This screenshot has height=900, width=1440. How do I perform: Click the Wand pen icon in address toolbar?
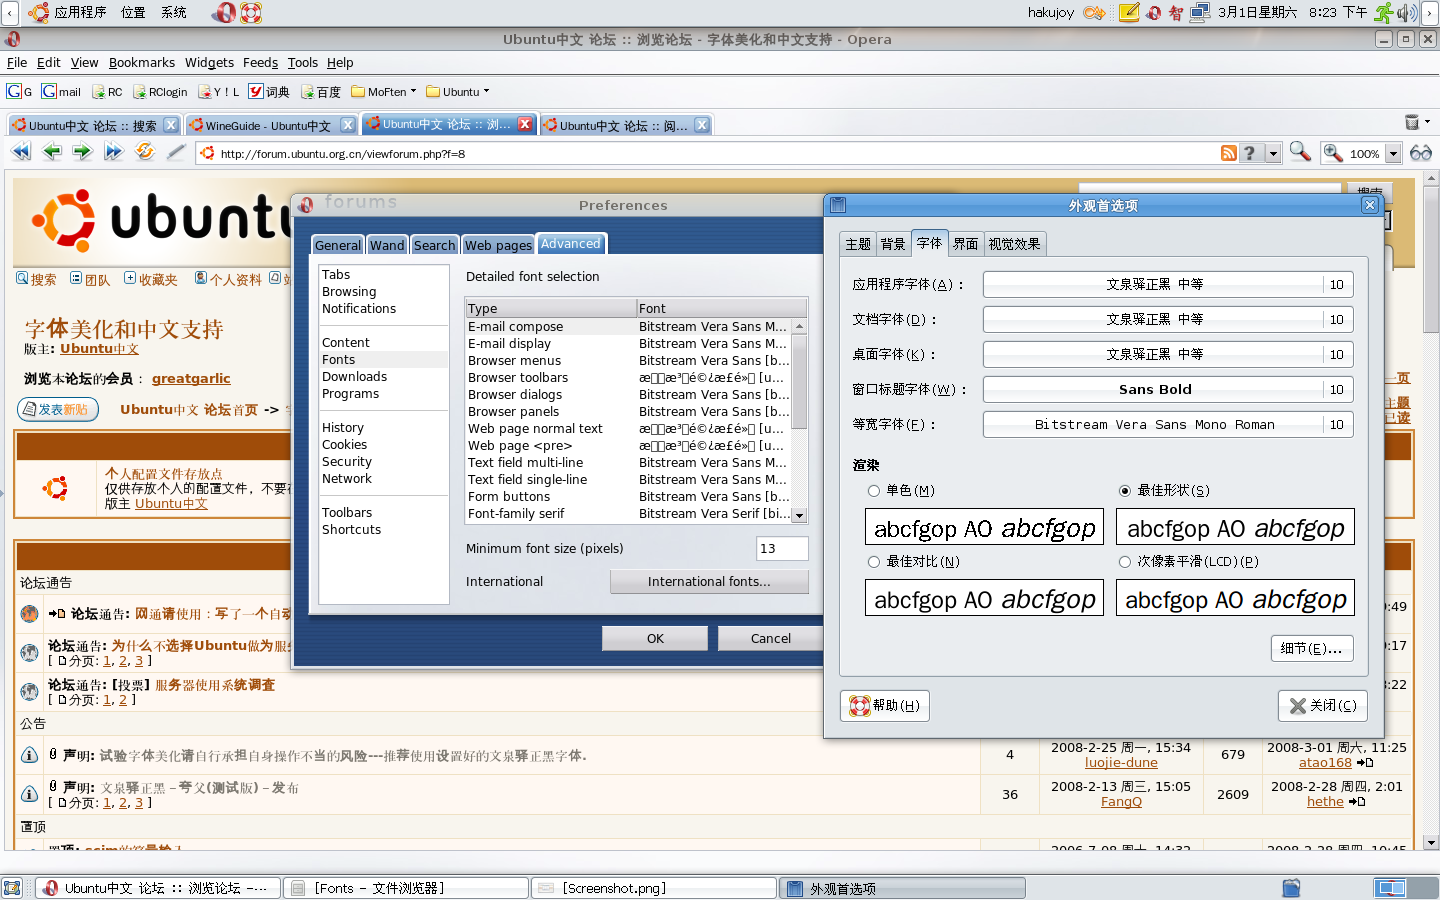pyautogui.click(x=176, y=152)
